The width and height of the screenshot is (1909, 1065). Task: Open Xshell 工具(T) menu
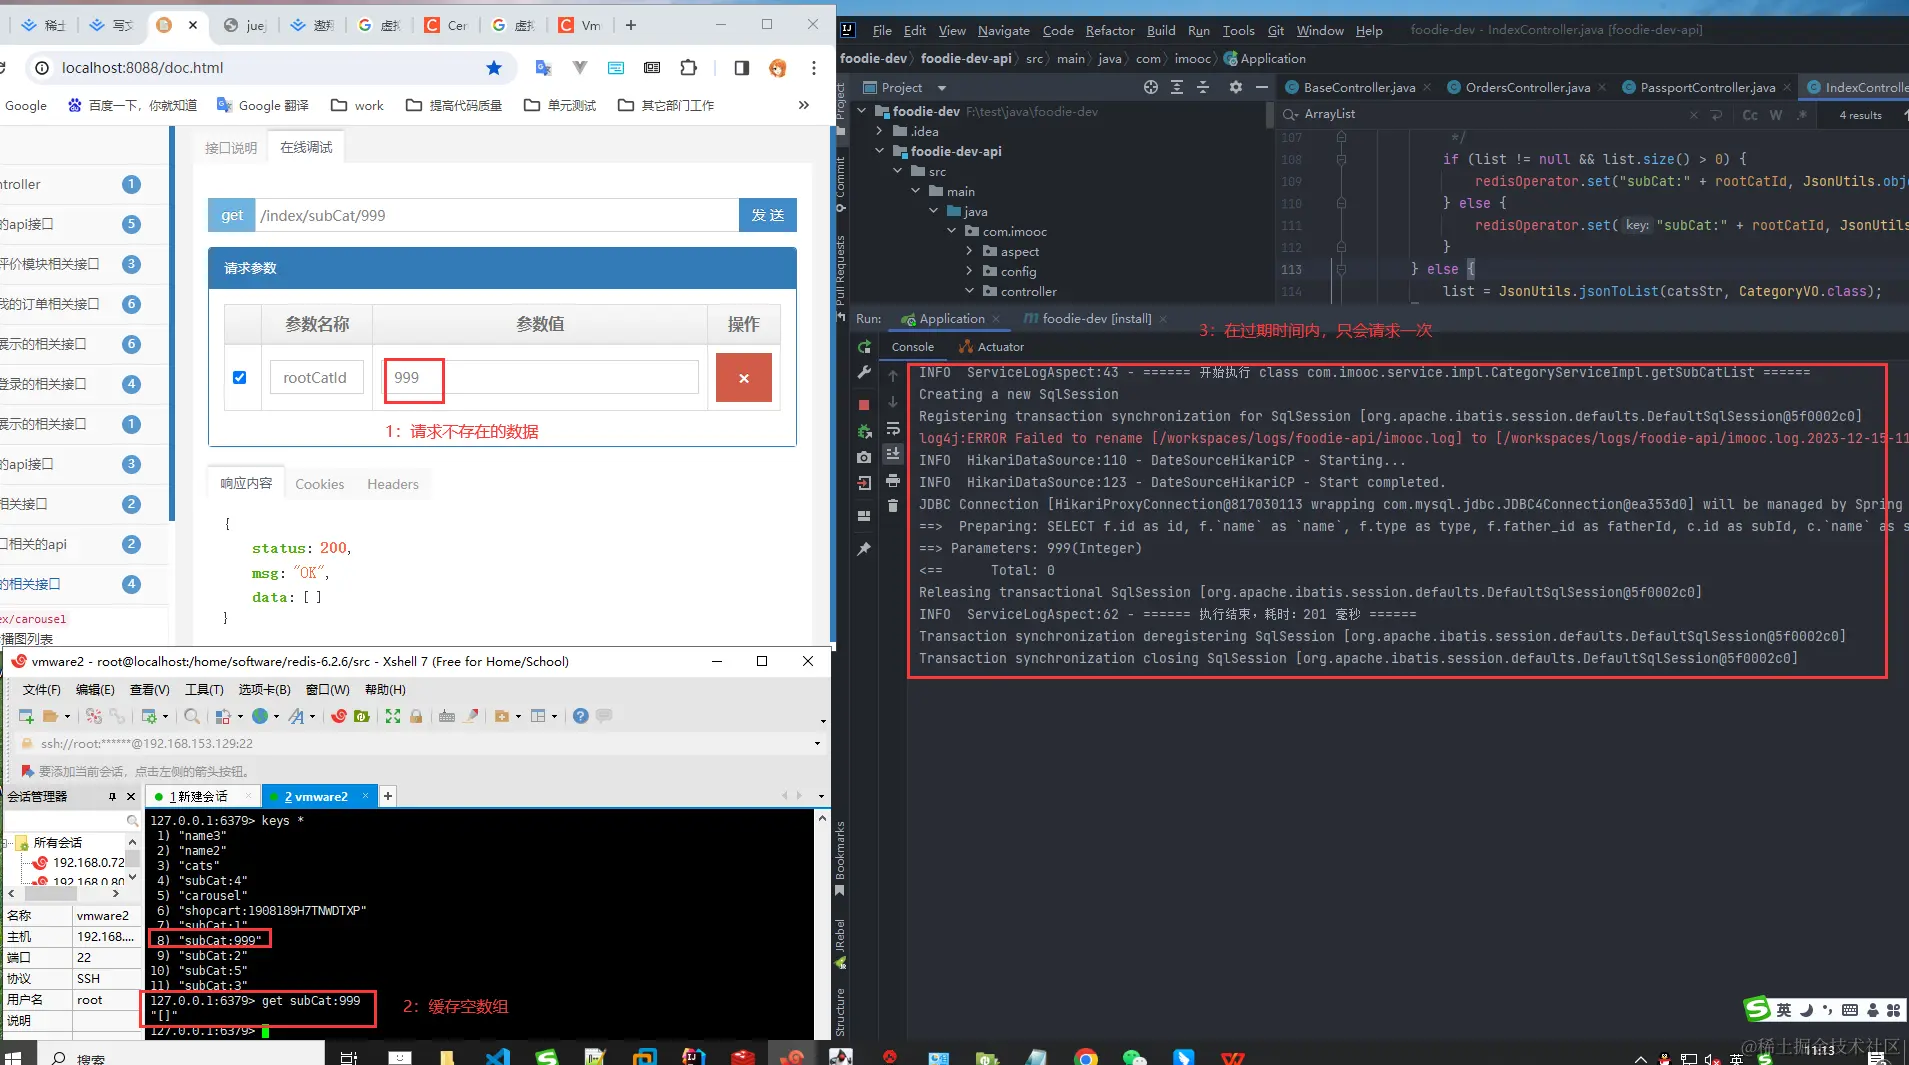(204, 690)
